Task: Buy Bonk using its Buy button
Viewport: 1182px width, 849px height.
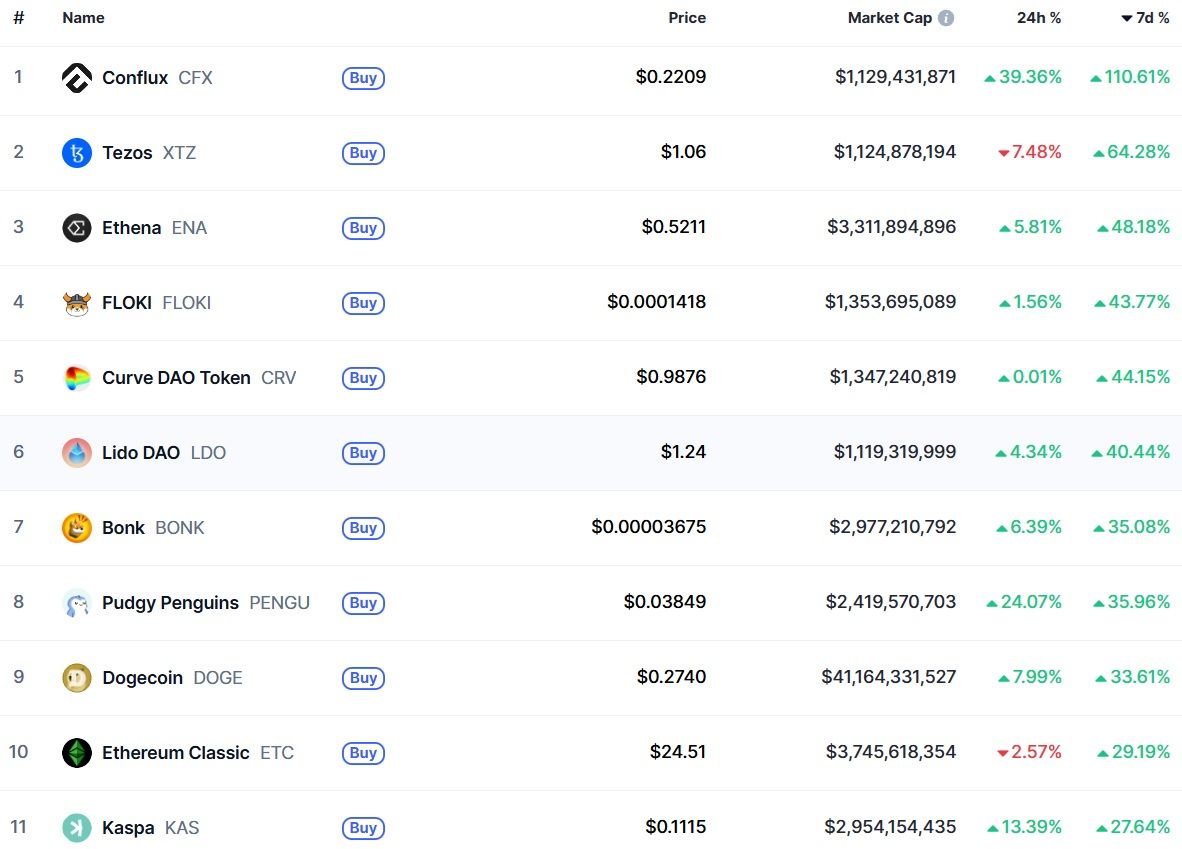Action: tap(363, 528)
